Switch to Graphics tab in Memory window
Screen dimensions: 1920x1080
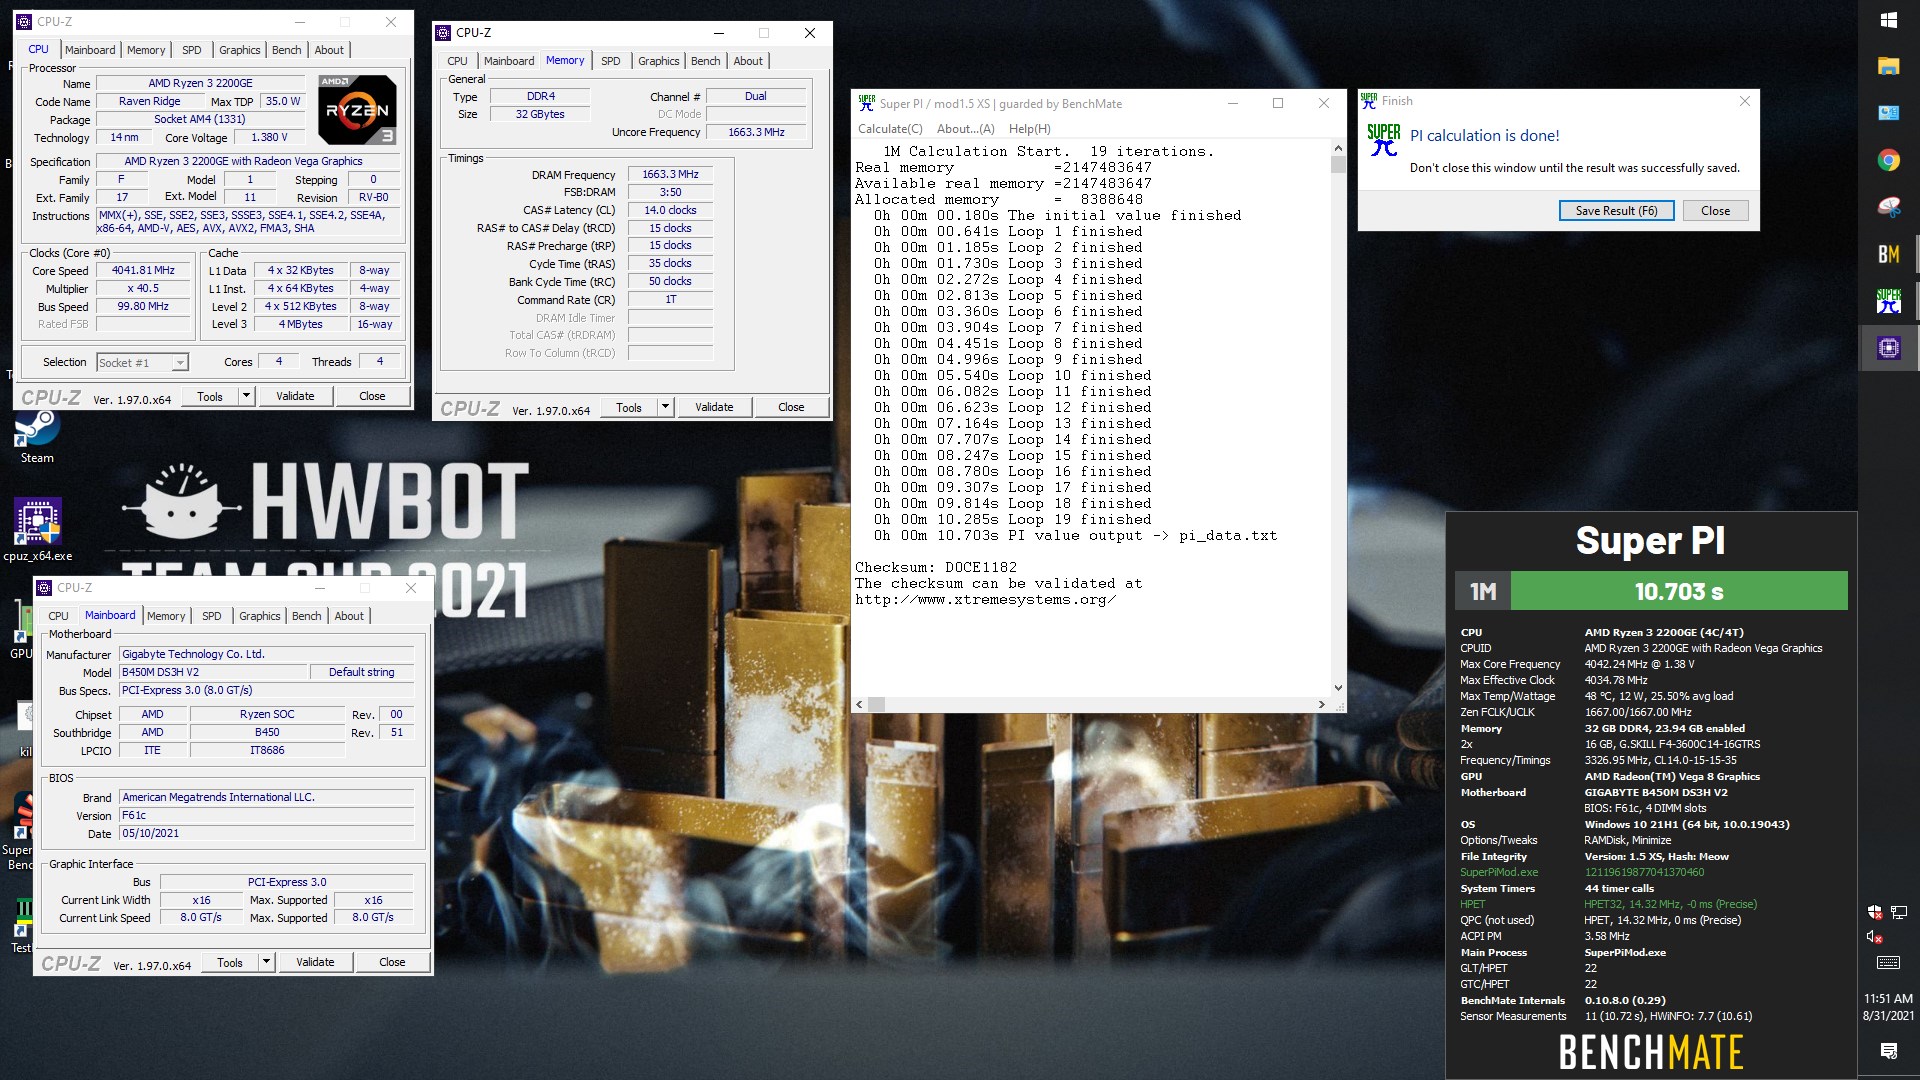(x=659, y=61)
